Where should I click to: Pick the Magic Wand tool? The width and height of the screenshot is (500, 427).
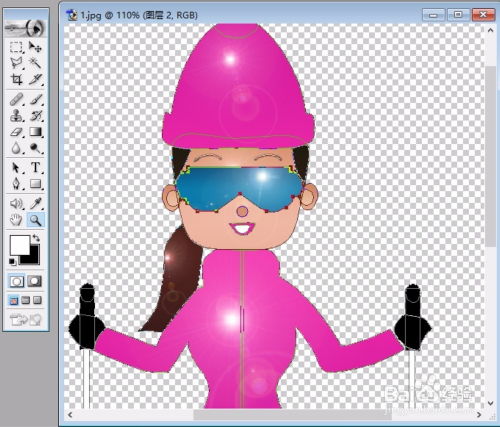[x=35, y=63]
